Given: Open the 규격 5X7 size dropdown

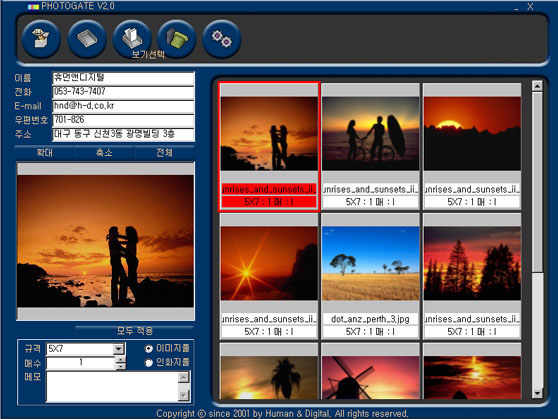Looking at the screenshot, I should [x=119, y=349].
